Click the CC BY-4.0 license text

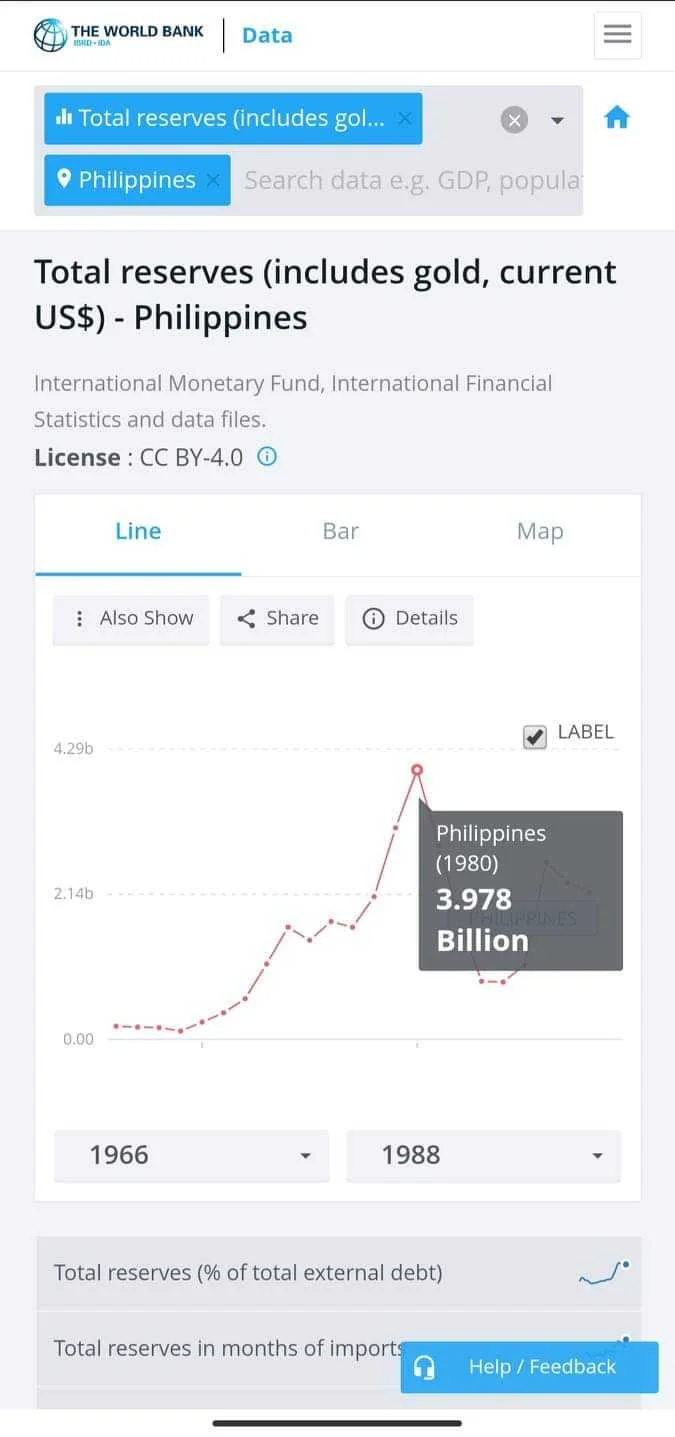pyautogui.click(x=191, y=458)
